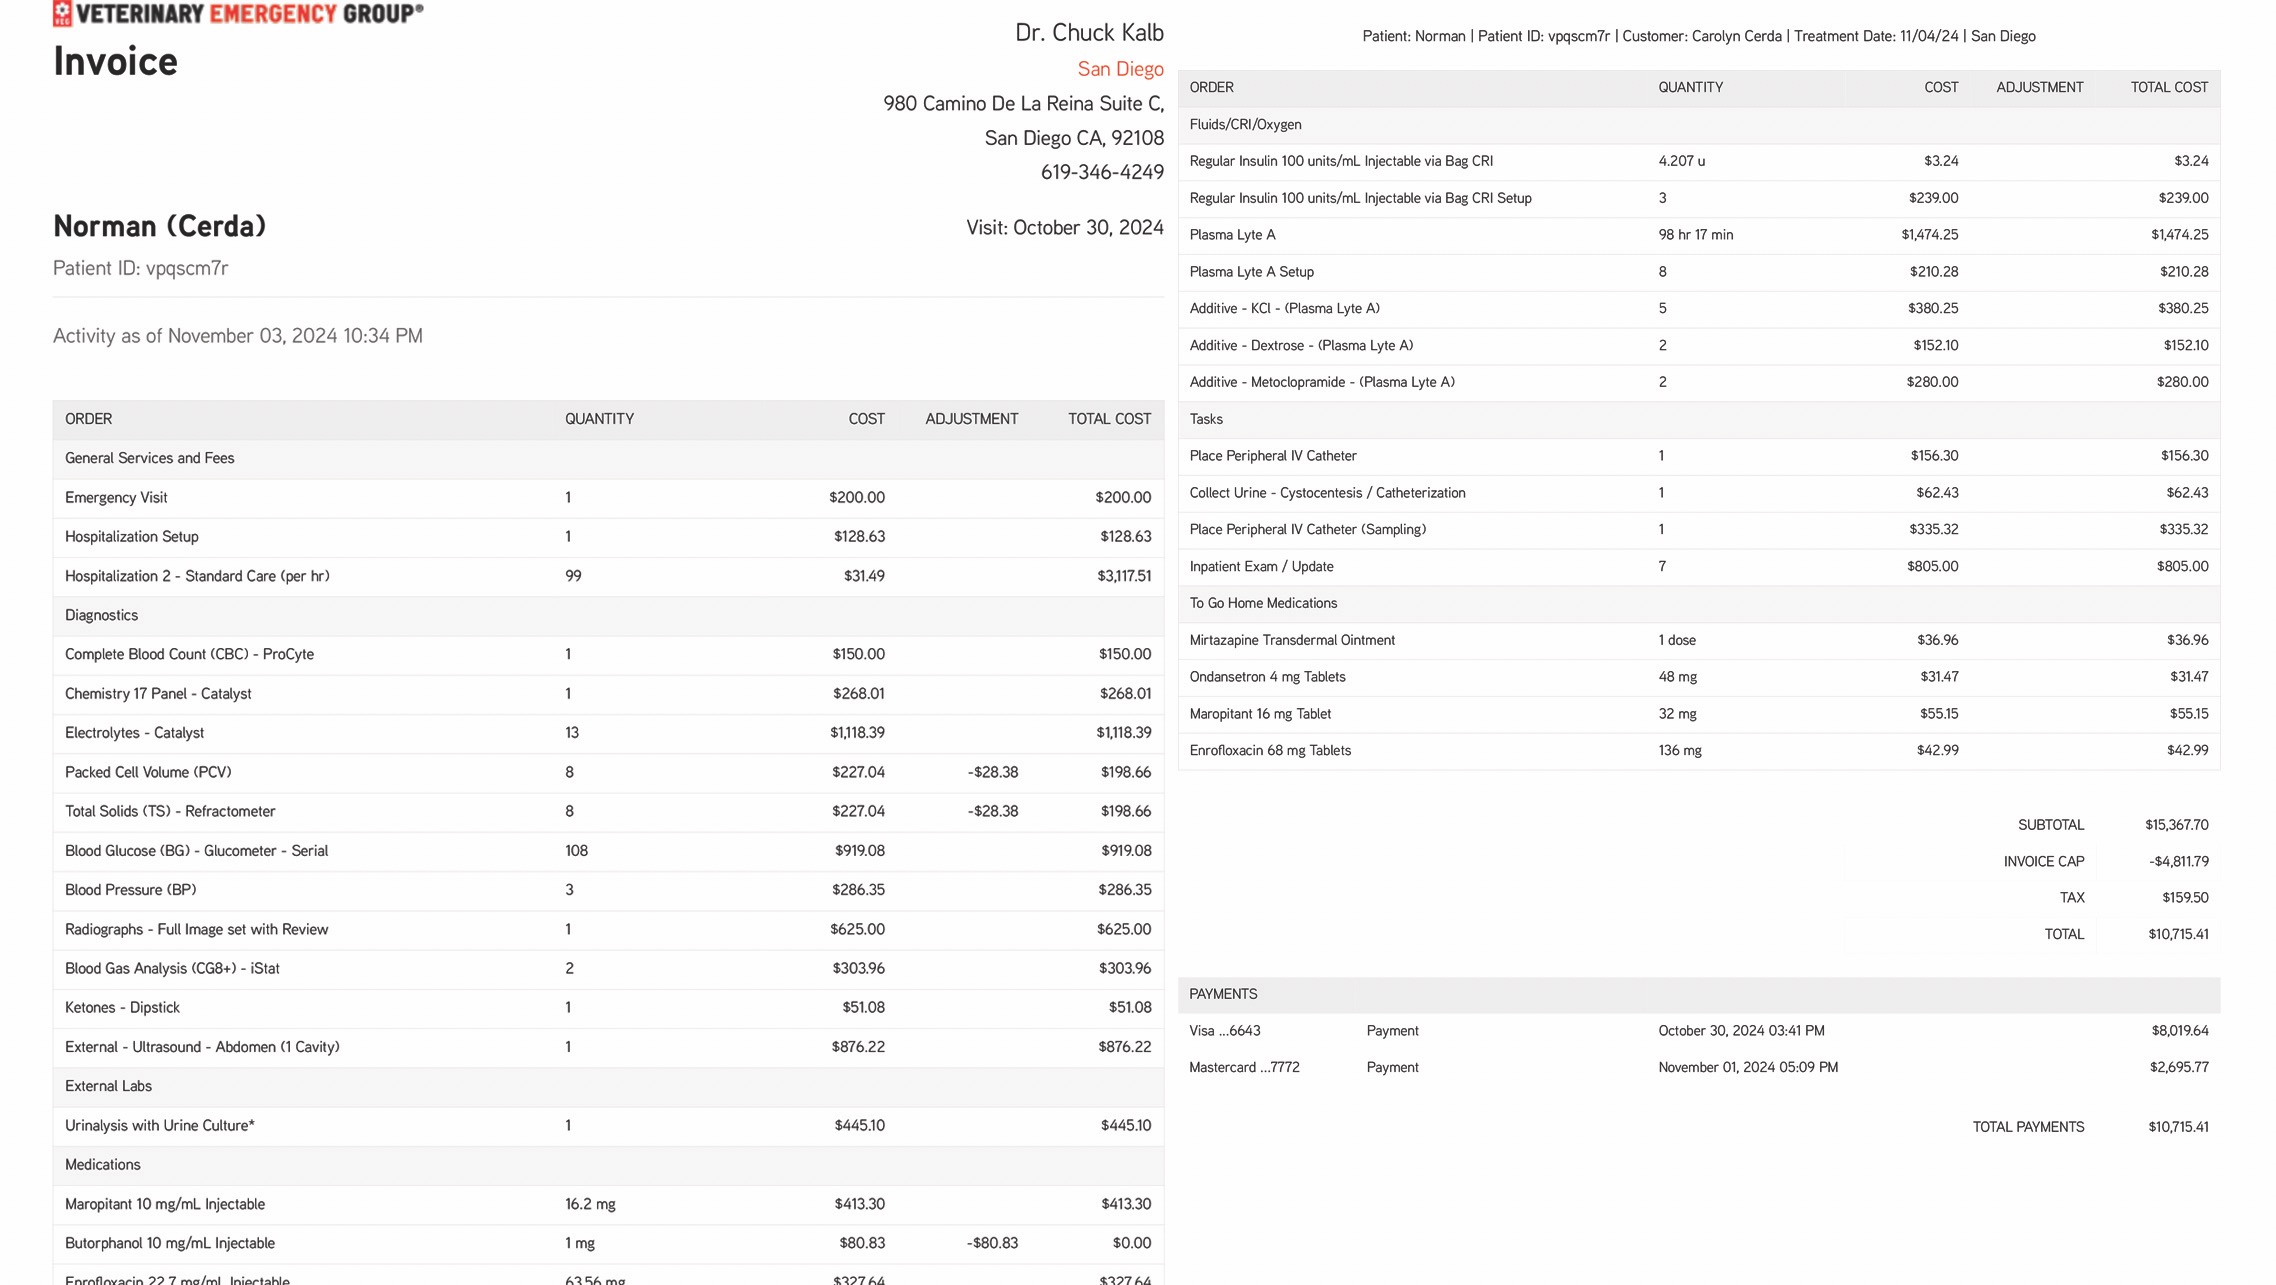Screen dimensions: 2276x1285
Task: Click the Butorphanol 10 mg/mL Injectable row
Action: pyautogui.click(x=170, y=1243)
